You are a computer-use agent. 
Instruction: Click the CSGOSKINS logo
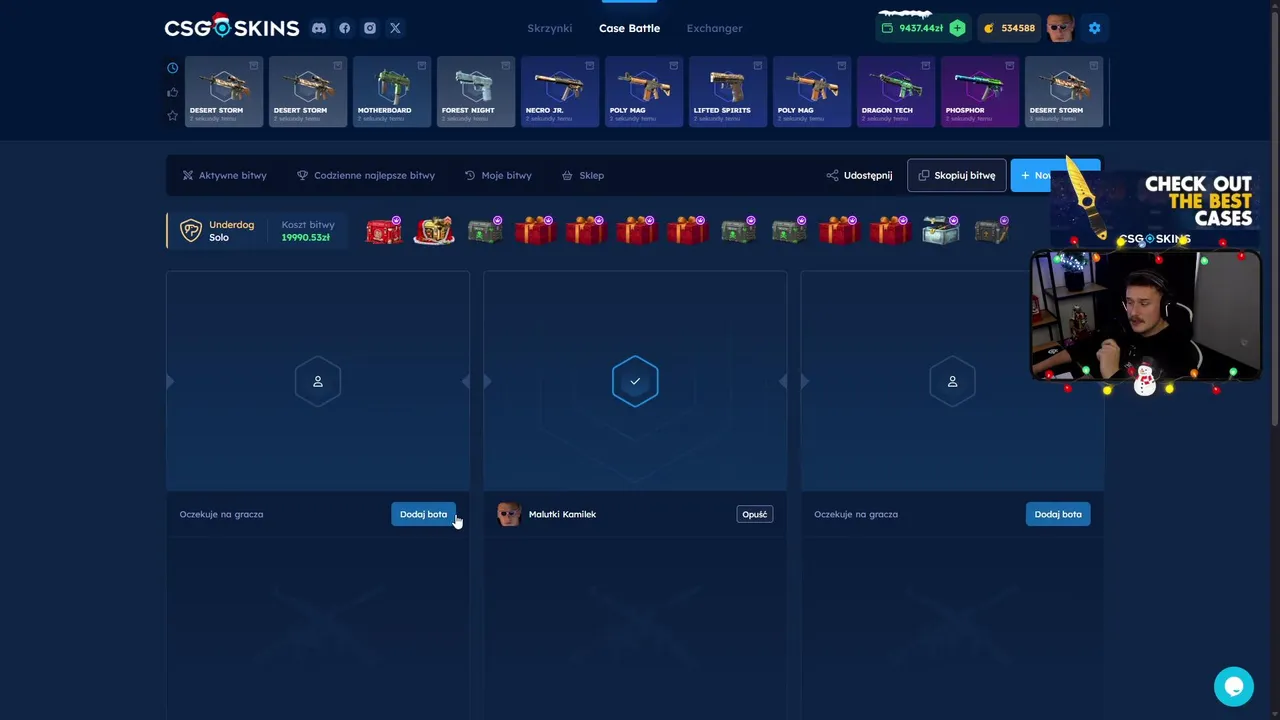click(x=232, y=27)
